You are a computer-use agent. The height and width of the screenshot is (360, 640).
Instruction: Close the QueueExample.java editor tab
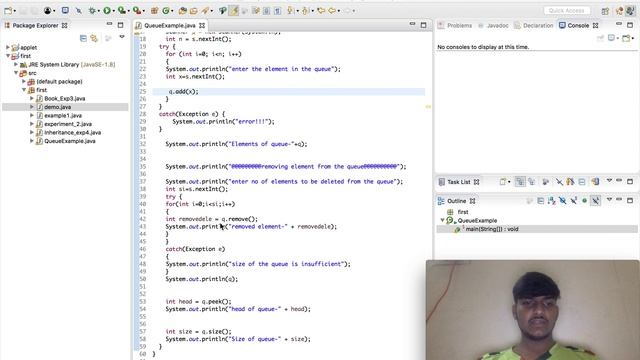tap(202, 25)
